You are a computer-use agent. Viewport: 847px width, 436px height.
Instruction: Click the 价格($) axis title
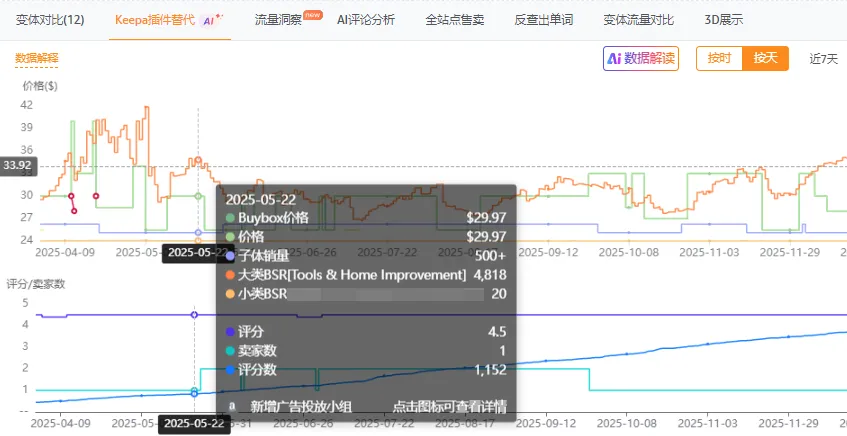point(40,86)
